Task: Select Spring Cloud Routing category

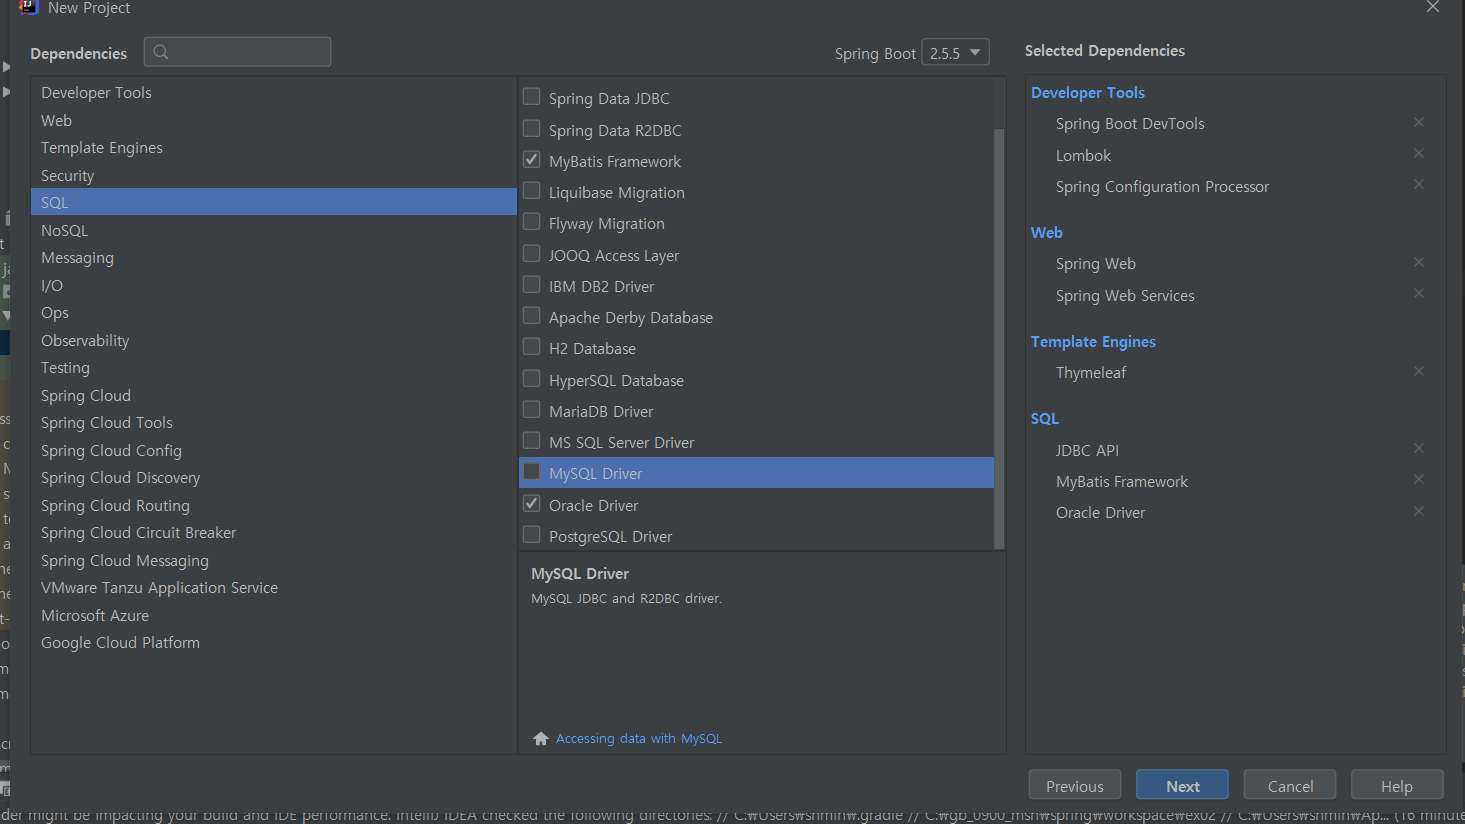Action: tap(273, 505)
